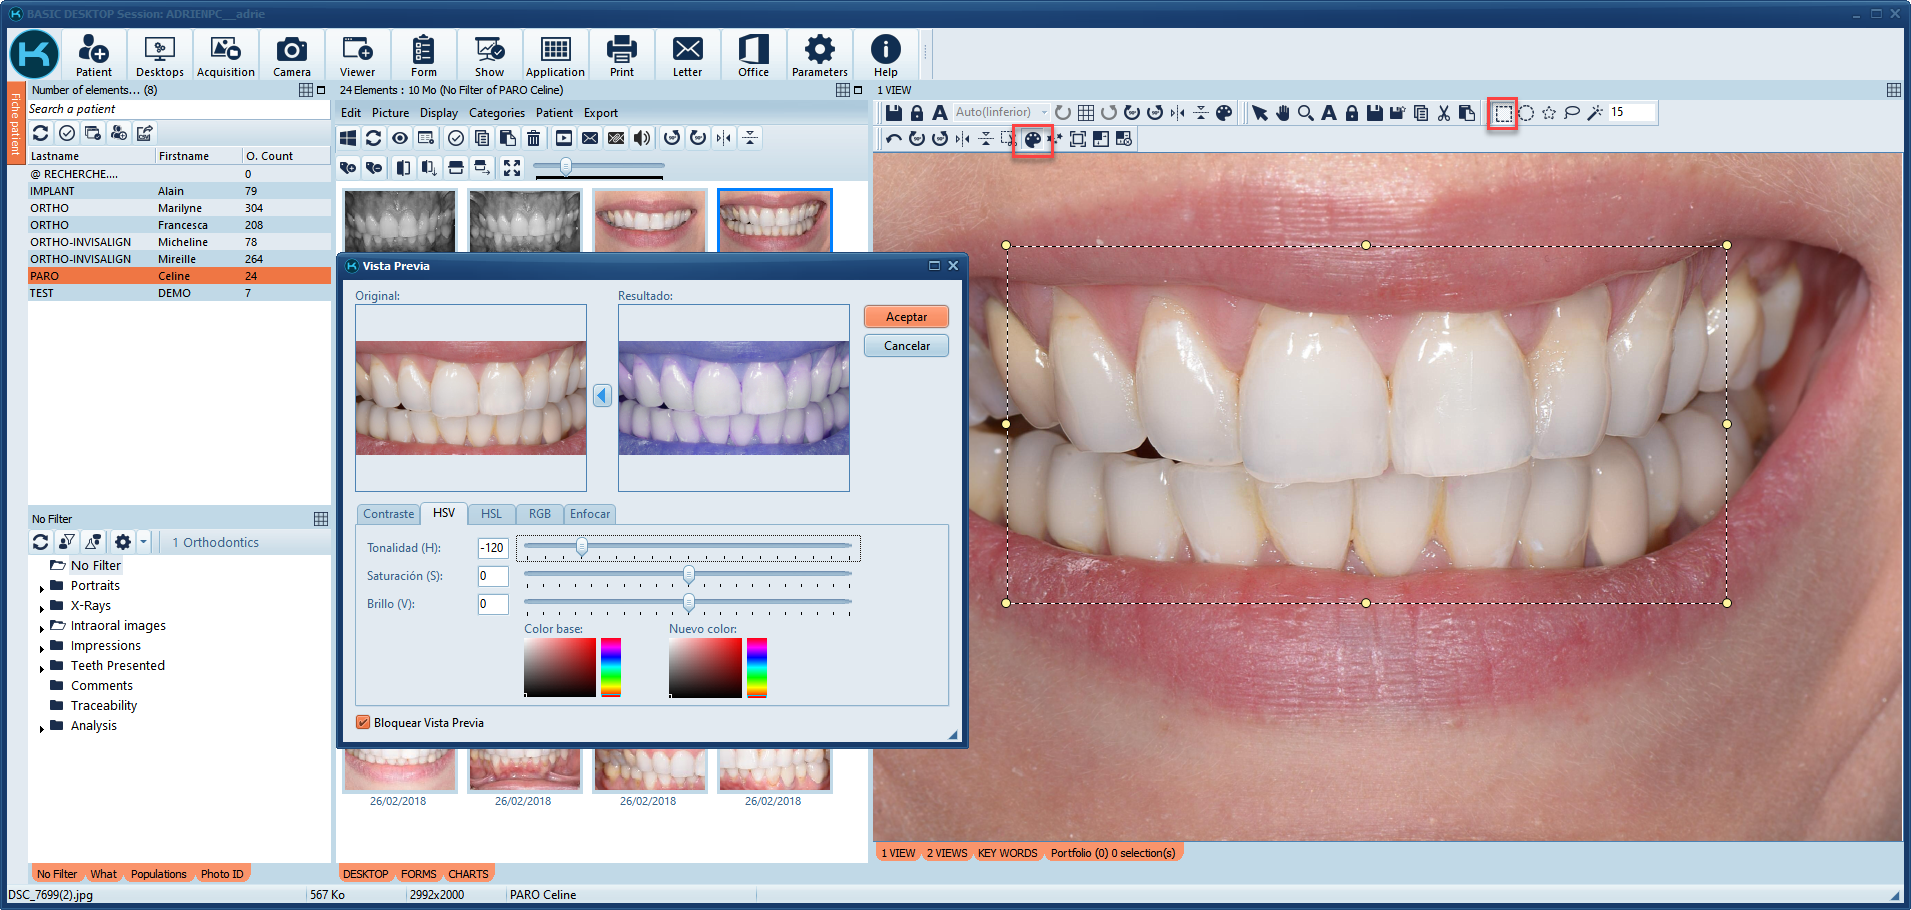Open the Auto(linferior) dropdown

click(1044, 112)
